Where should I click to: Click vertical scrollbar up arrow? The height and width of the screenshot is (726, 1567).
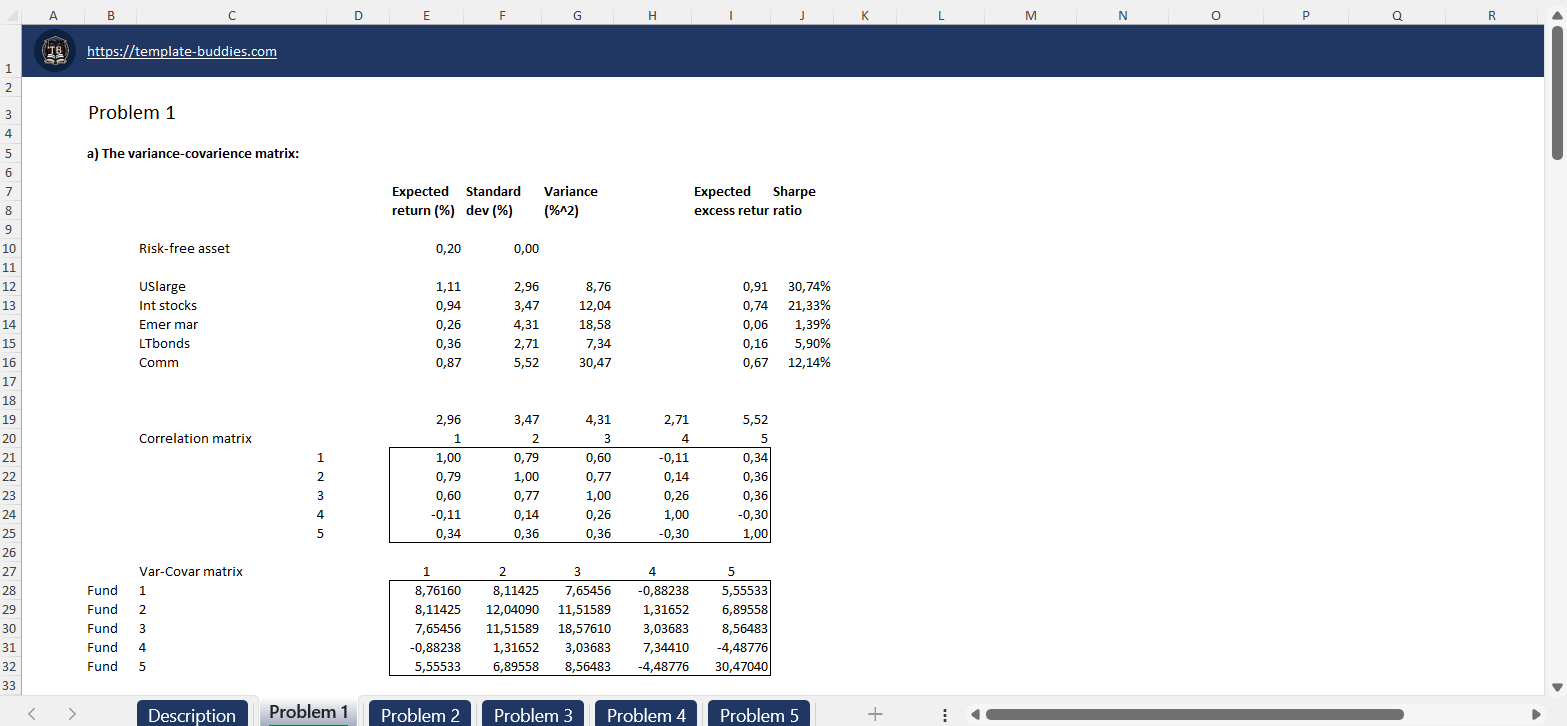tap(1557, 14)
